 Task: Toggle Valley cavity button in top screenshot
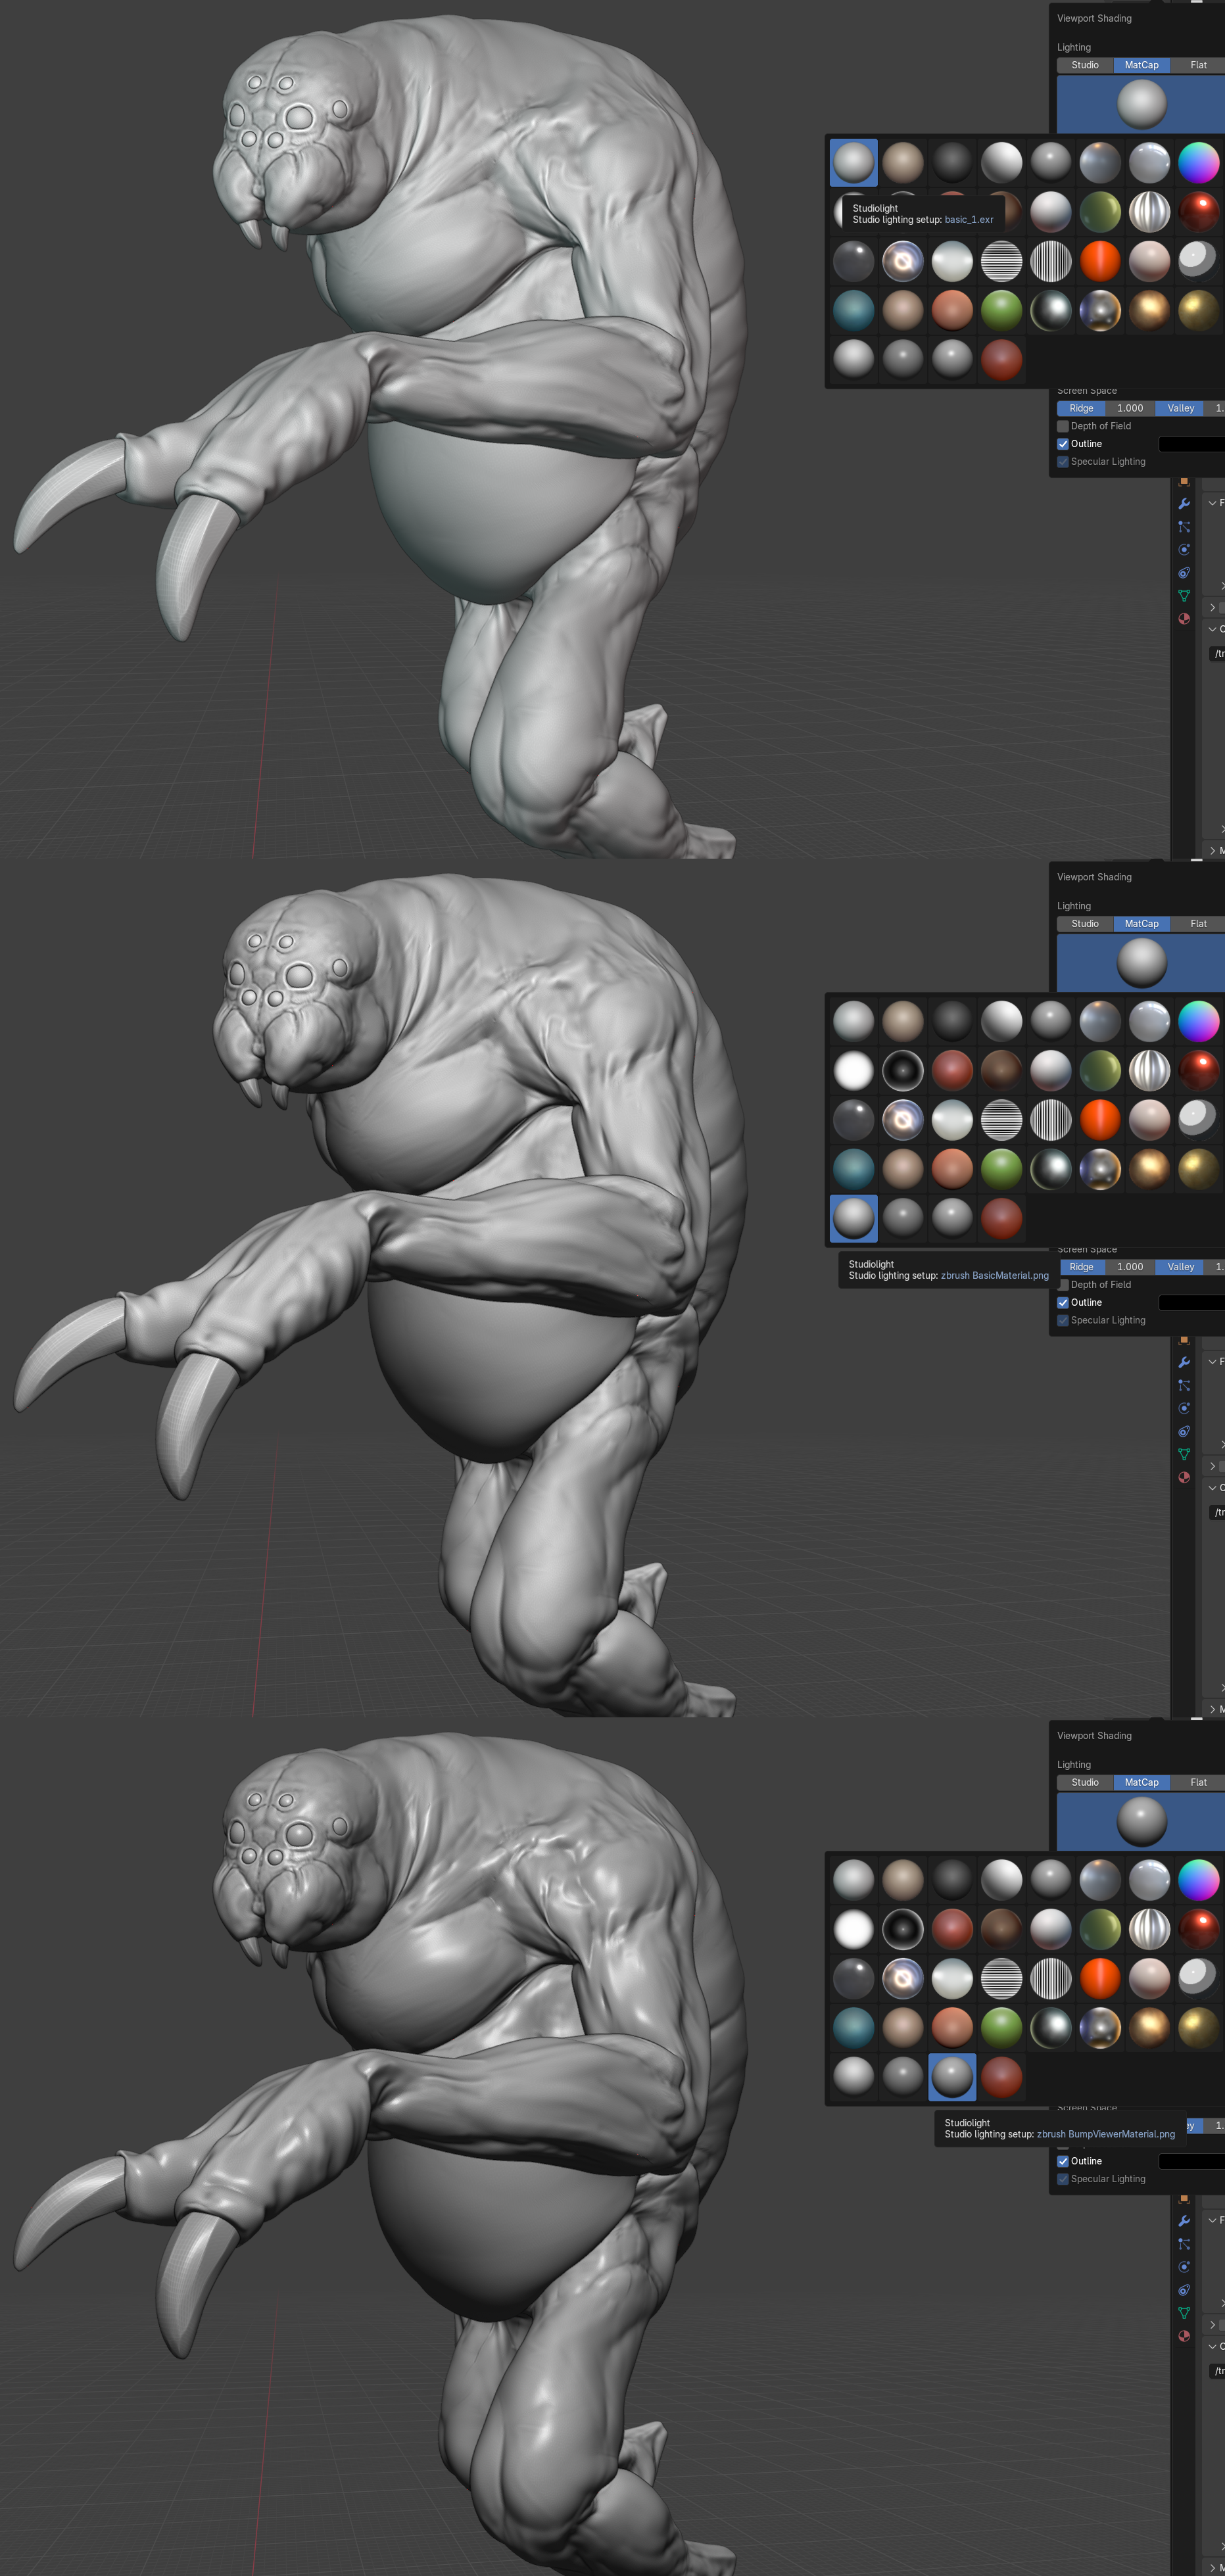pos(1180,408)
